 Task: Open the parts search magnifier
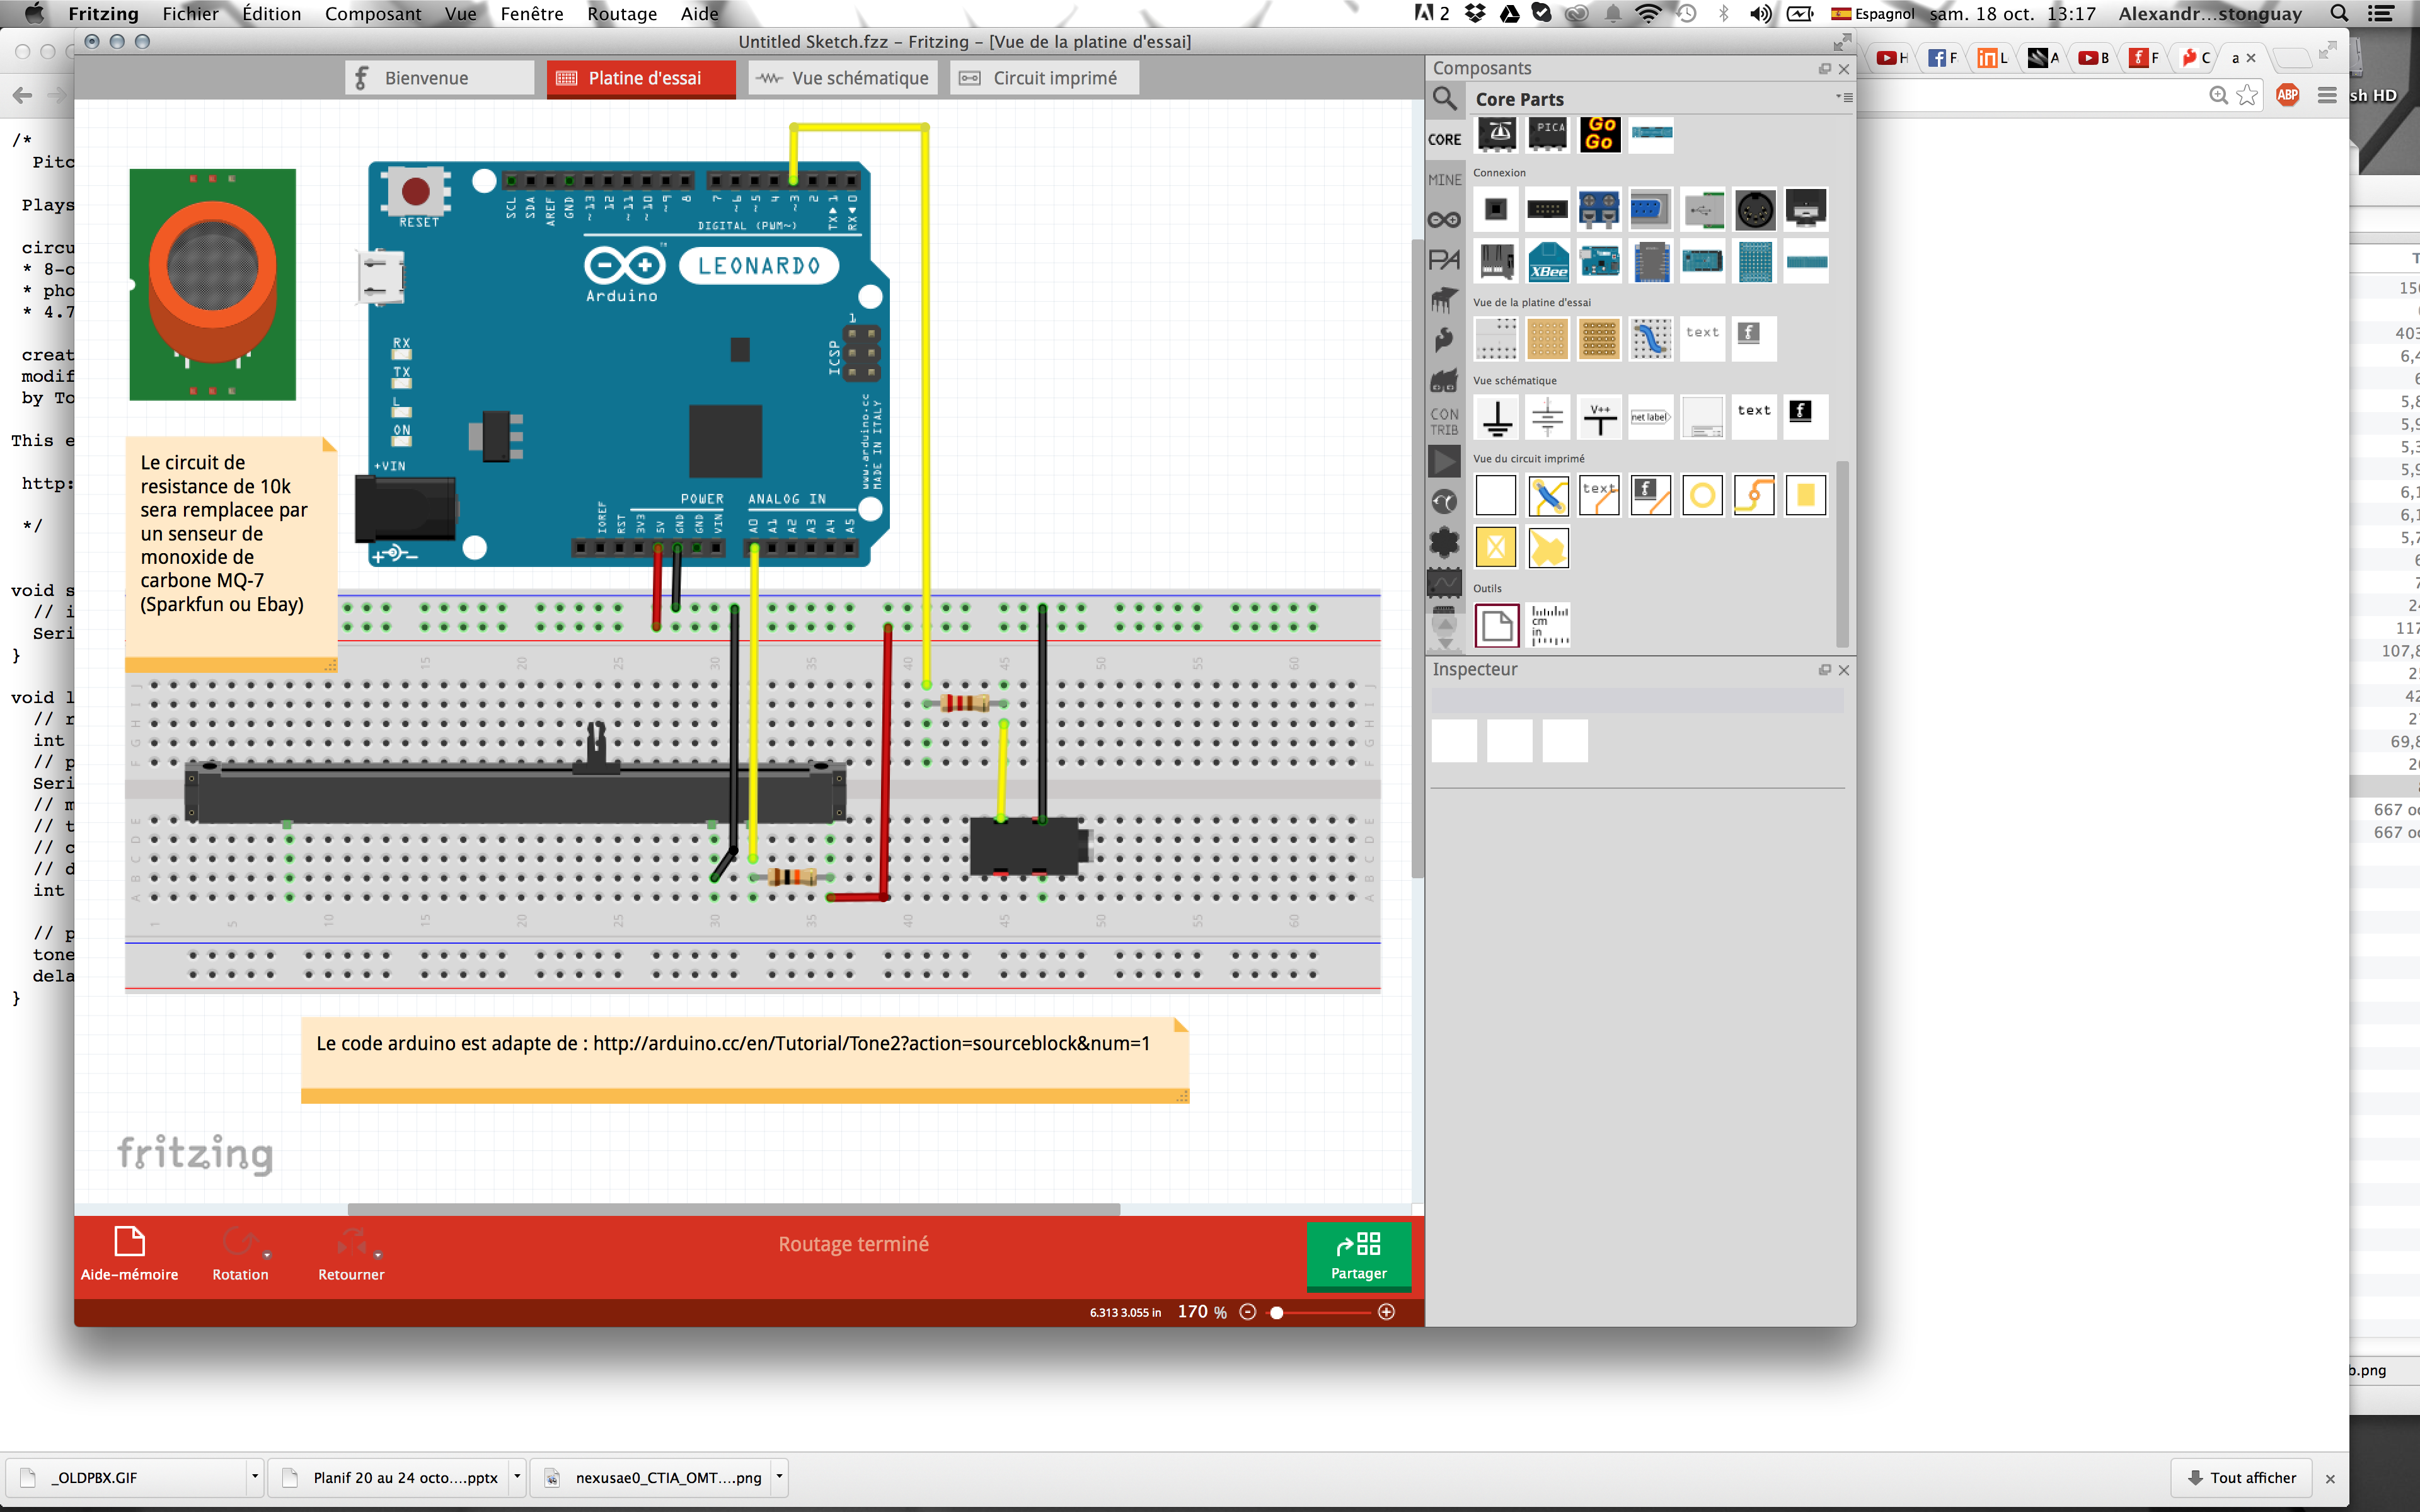tap(1444, 98)
